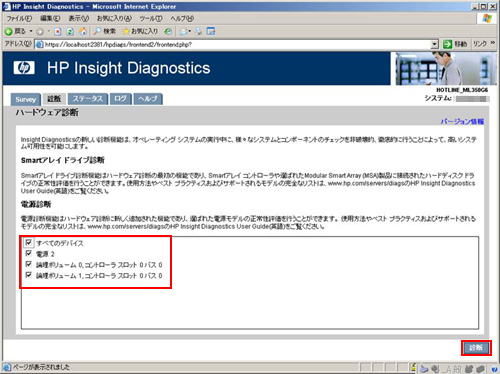Click the Forward arrow button
This screenshot has width=500, height=374.
pyautogui.click(x=40, y=32)
